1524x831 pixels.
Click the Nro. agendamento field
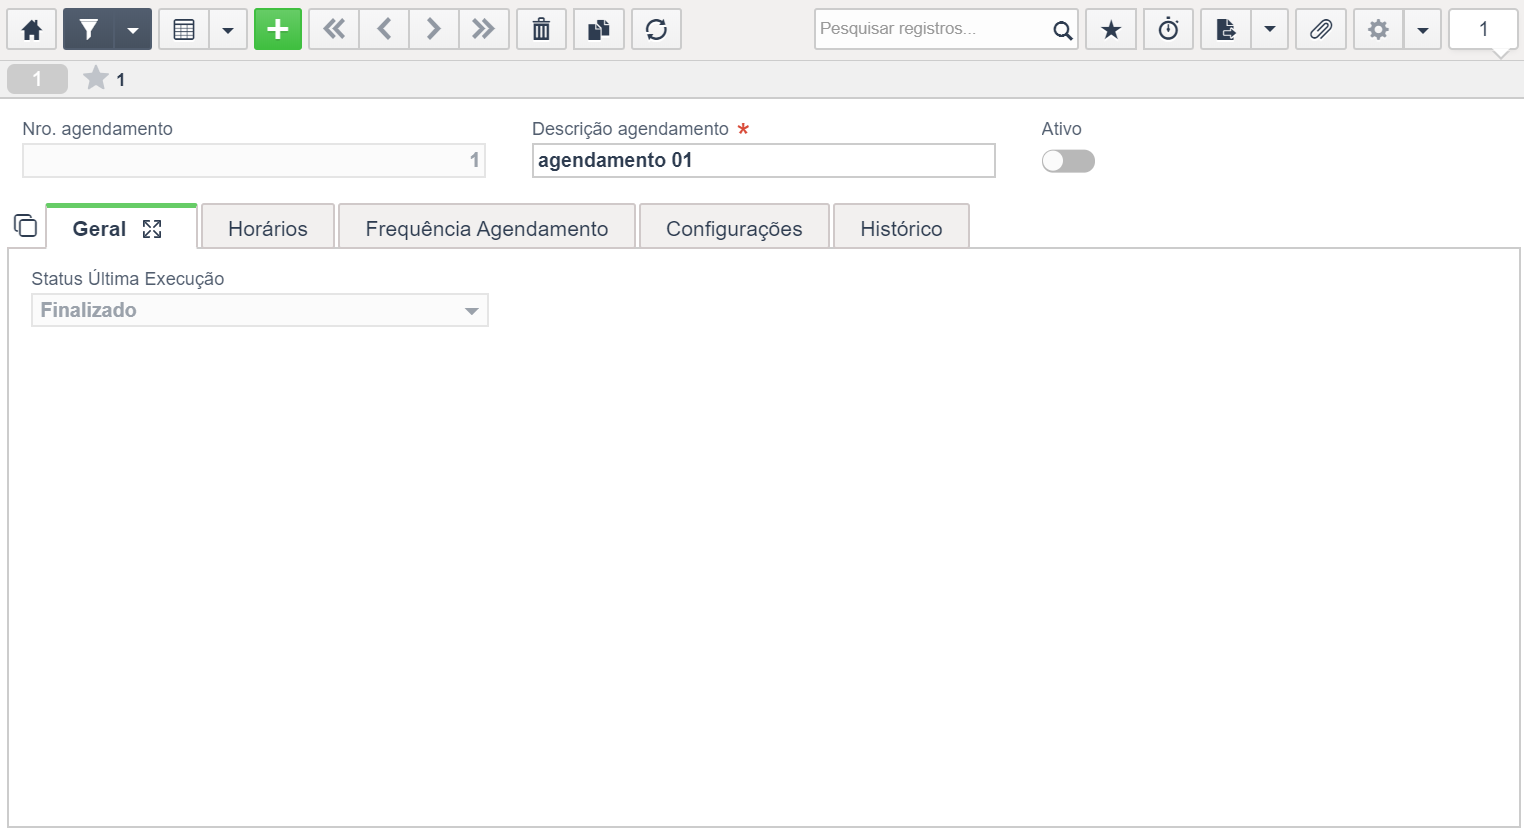coord(254,160)
